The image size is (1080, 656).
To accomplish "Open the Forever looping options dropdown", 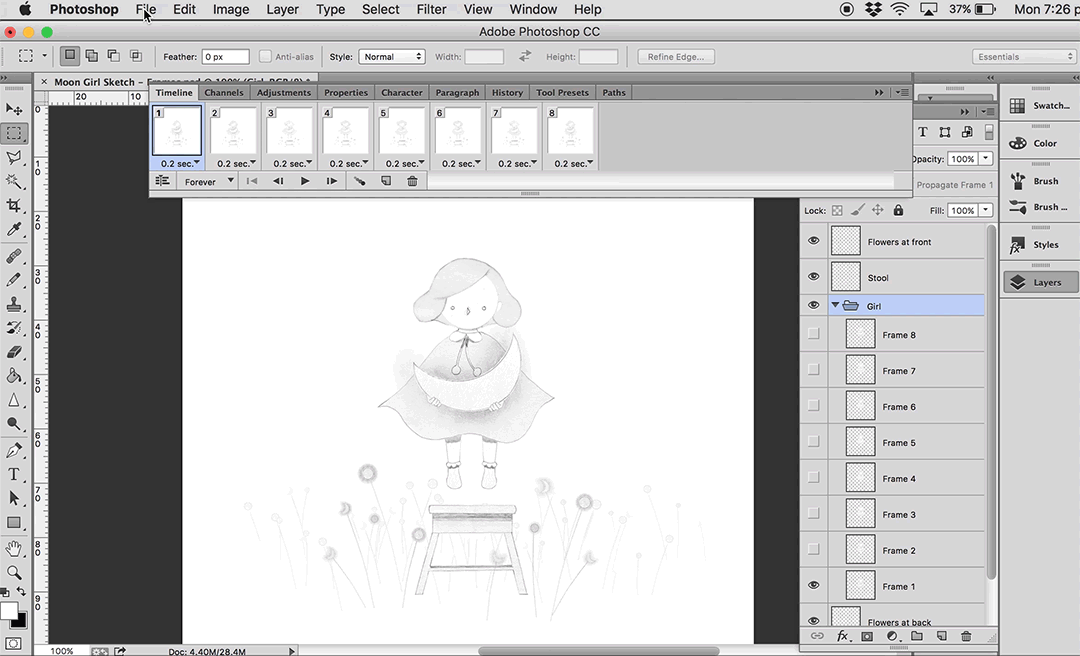I will tap(208, 181).
